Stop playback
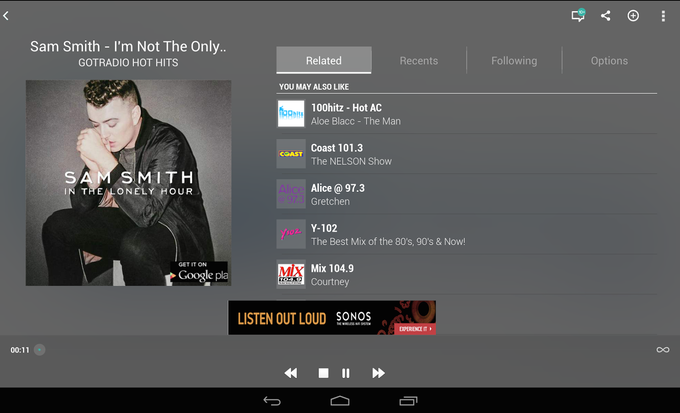This screenshot has width=680, height=413. pos(323,373)
